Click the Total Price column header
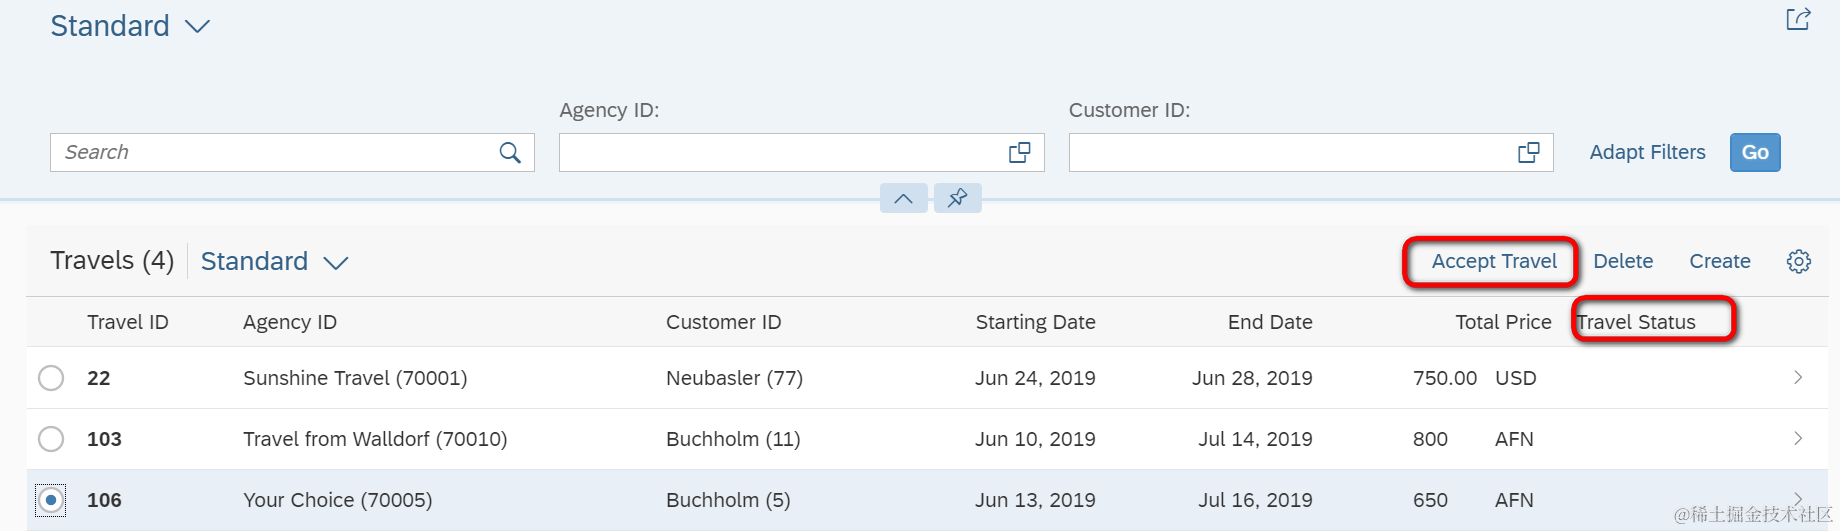The width and height of the screenshot is (1840, 531). pos(1502,322)
